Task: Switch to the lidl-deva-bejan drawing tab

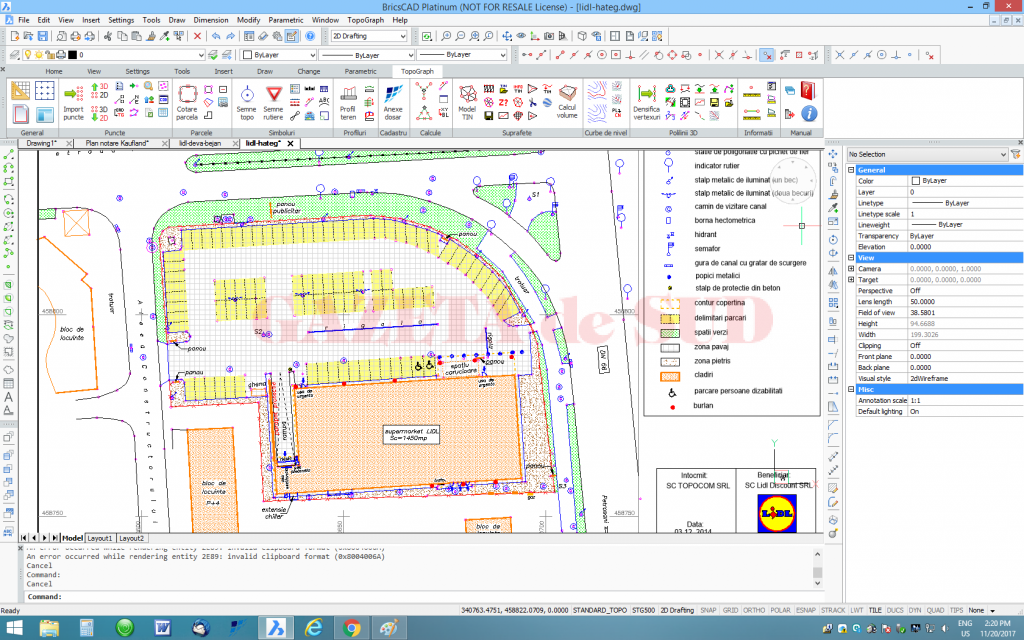Action: 200,143
